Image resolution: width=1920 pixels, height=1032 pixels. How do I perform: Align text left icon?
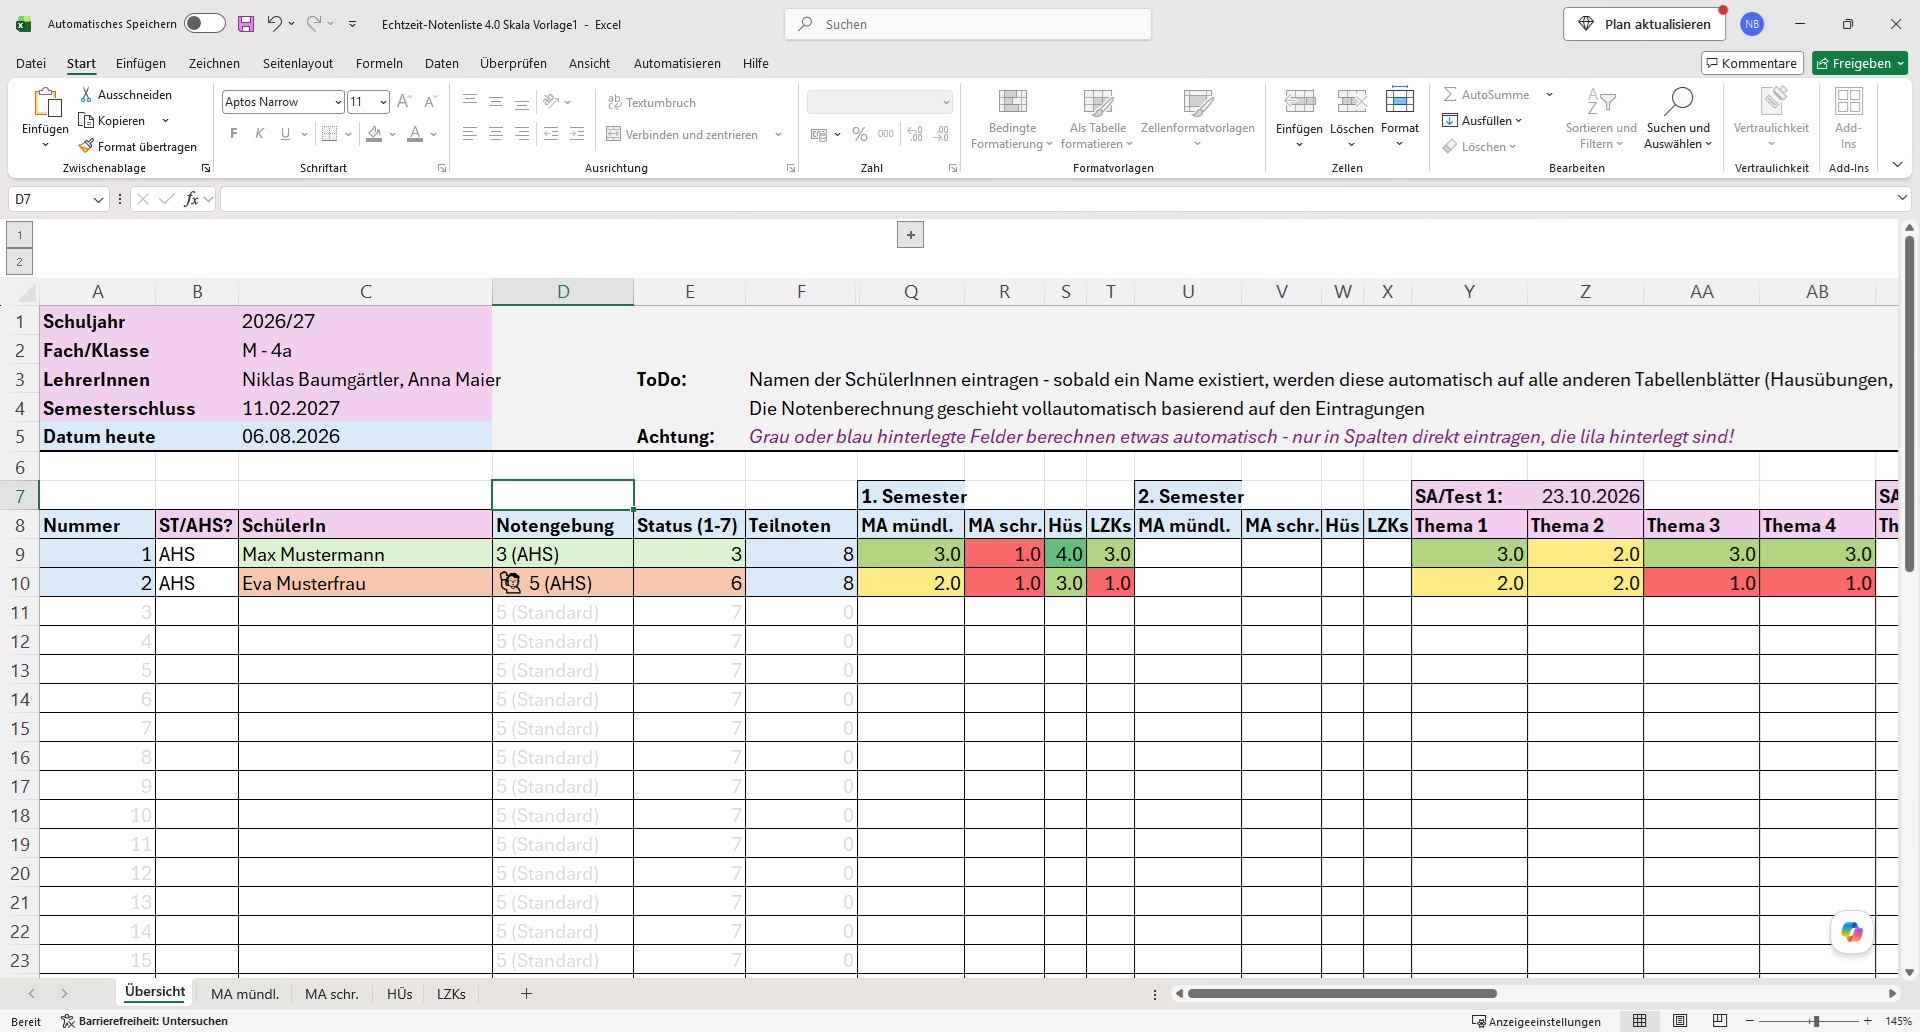(x=470, y=134)
